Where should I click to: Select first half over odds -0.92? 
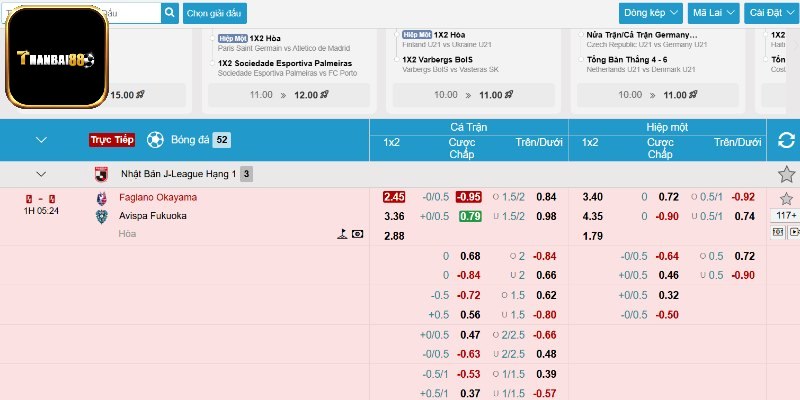(743, 197)
